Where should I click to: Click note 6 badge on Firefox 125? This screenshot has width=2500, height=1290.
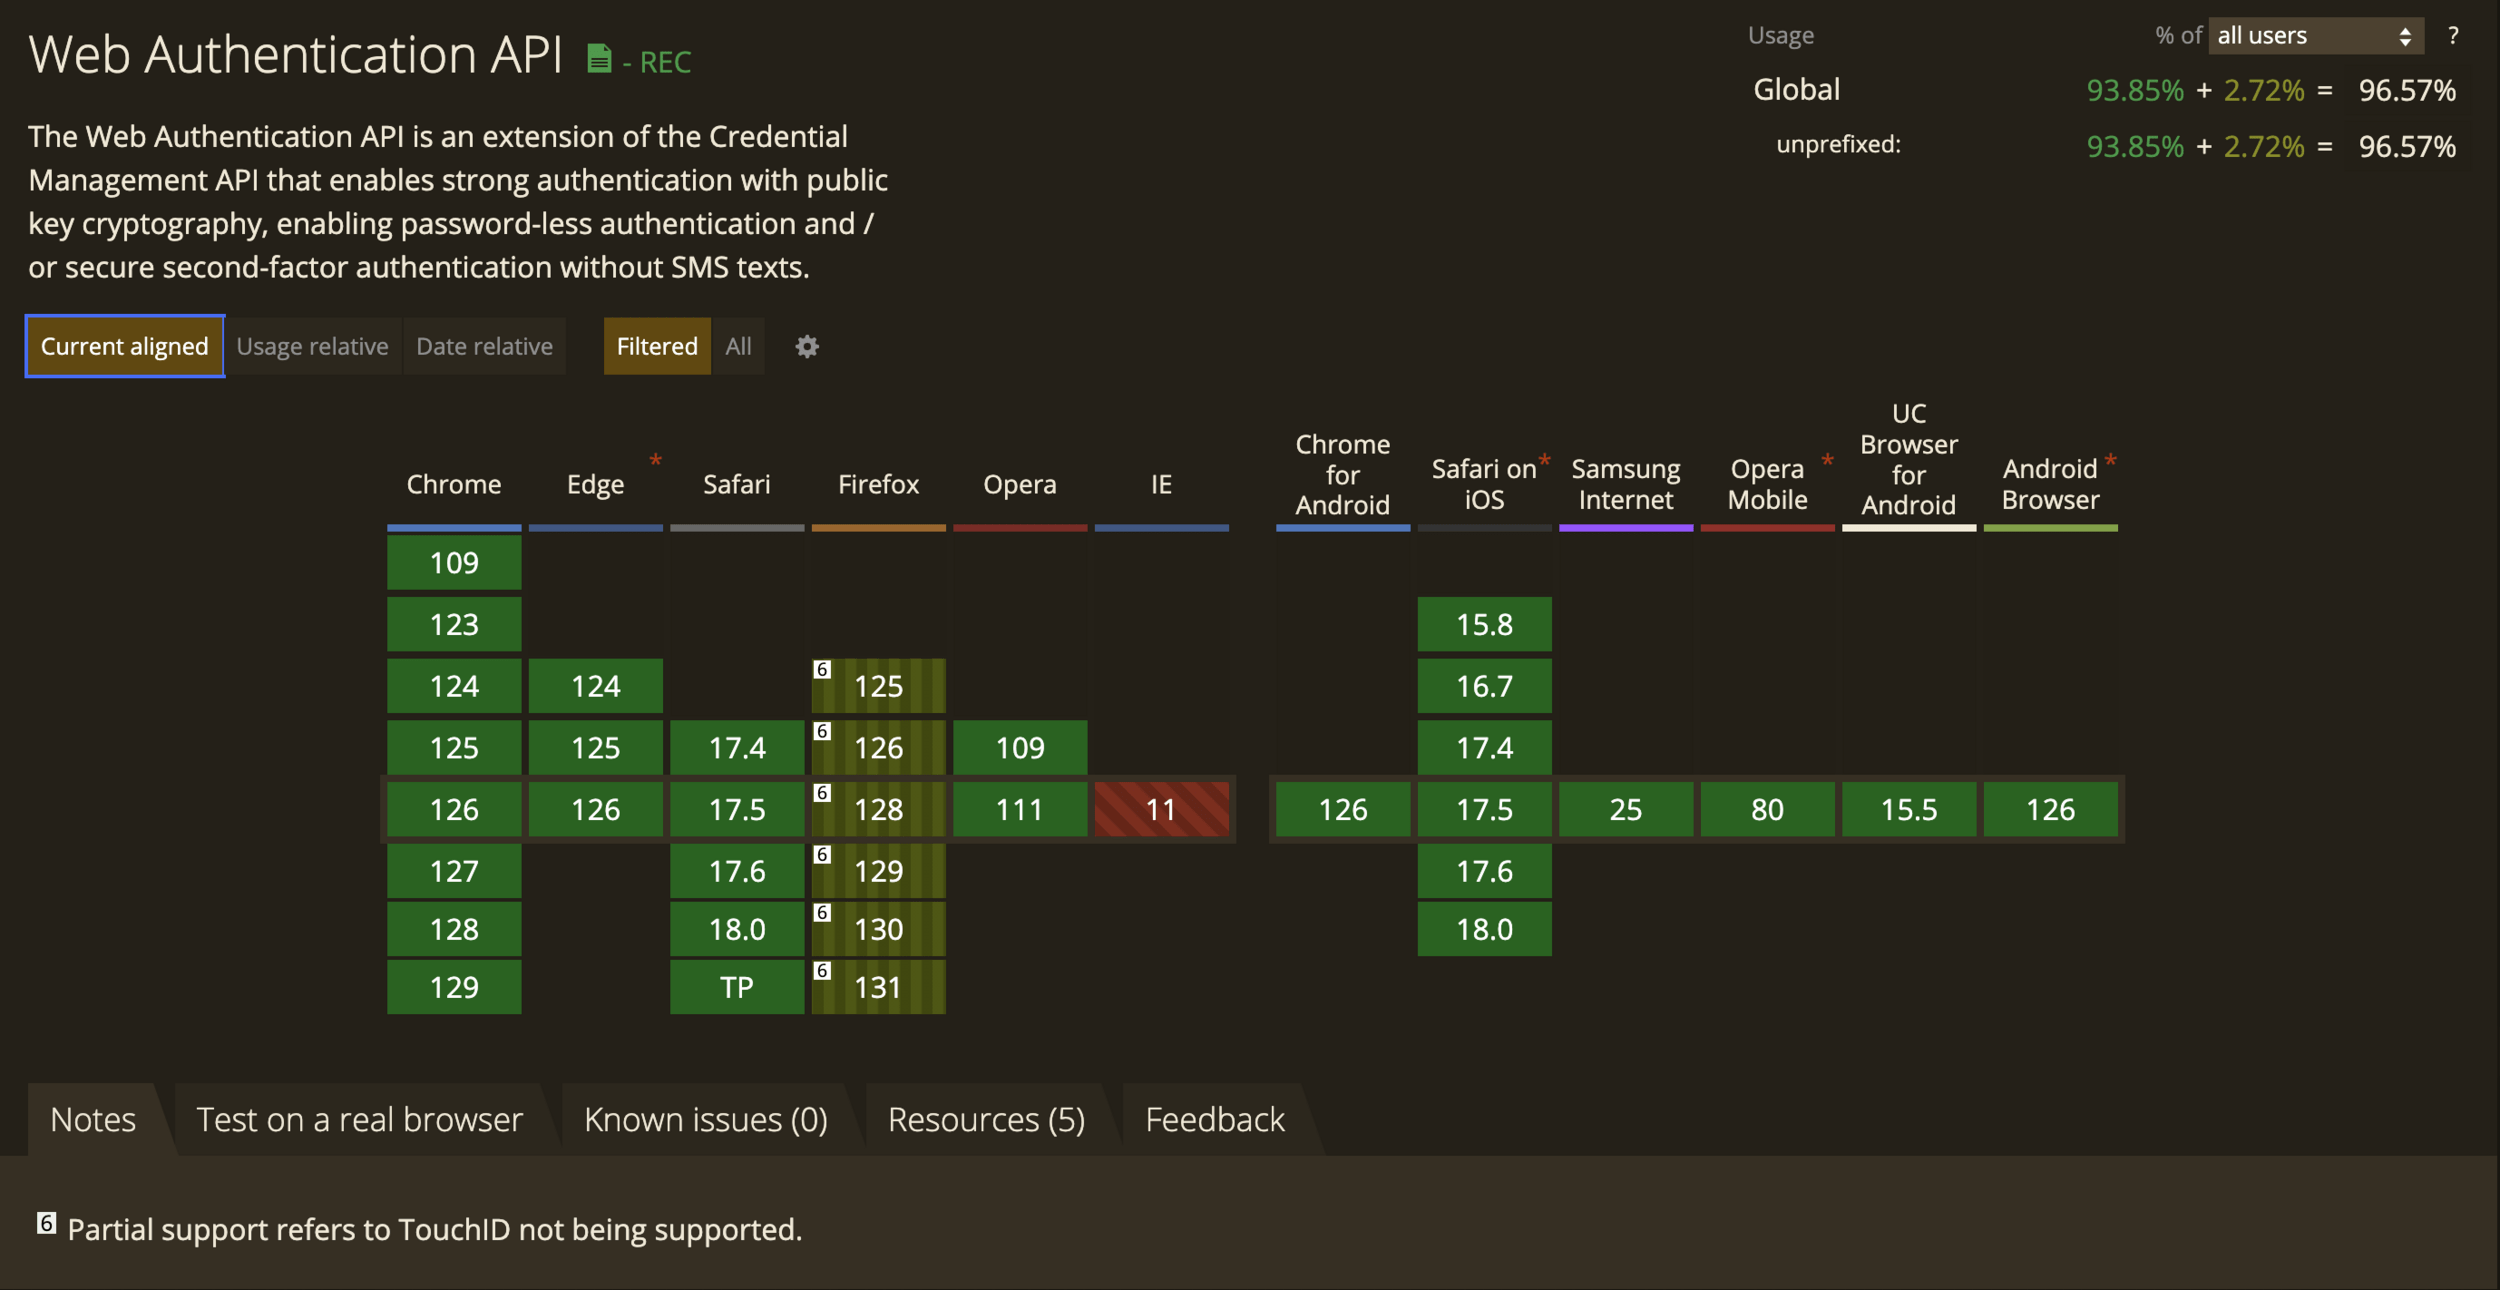coord(822,670)
